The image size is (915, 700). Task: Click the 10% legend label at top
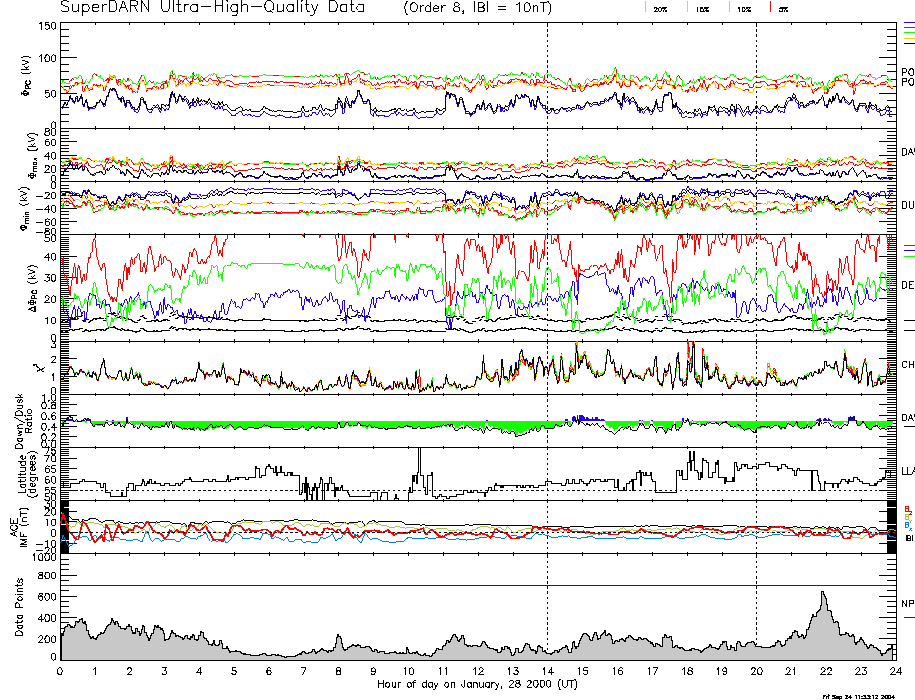pos(742,9)
